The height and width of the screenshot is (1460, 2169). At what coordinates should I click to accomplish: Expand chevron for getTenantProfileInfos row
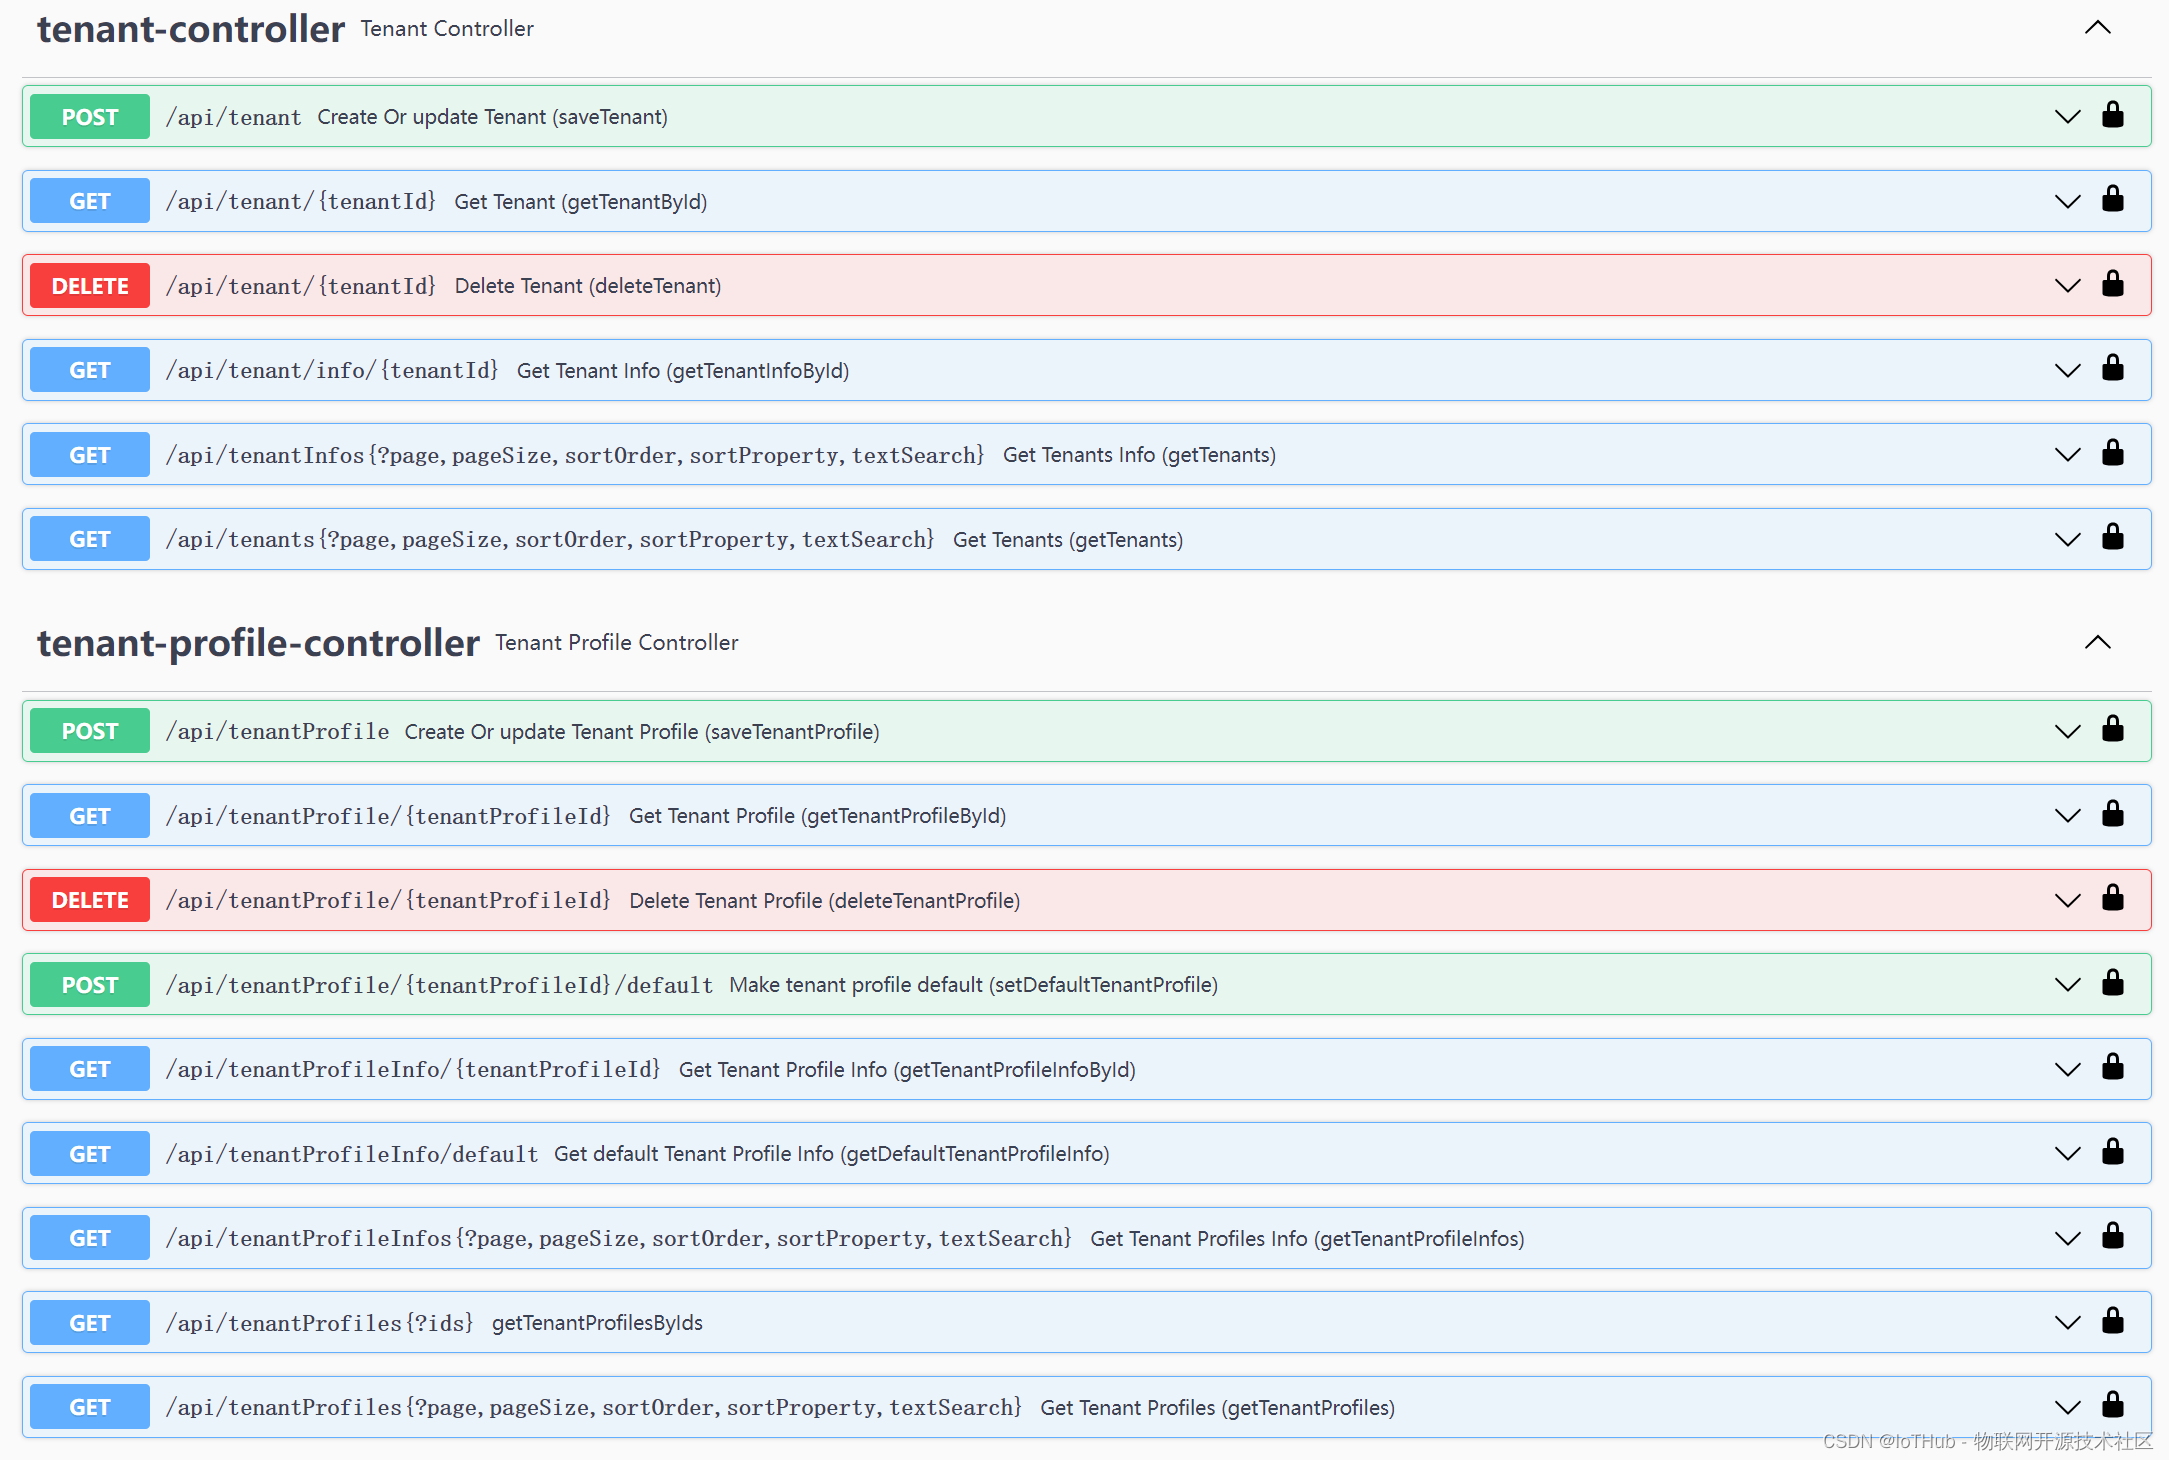point(2067,1238)
